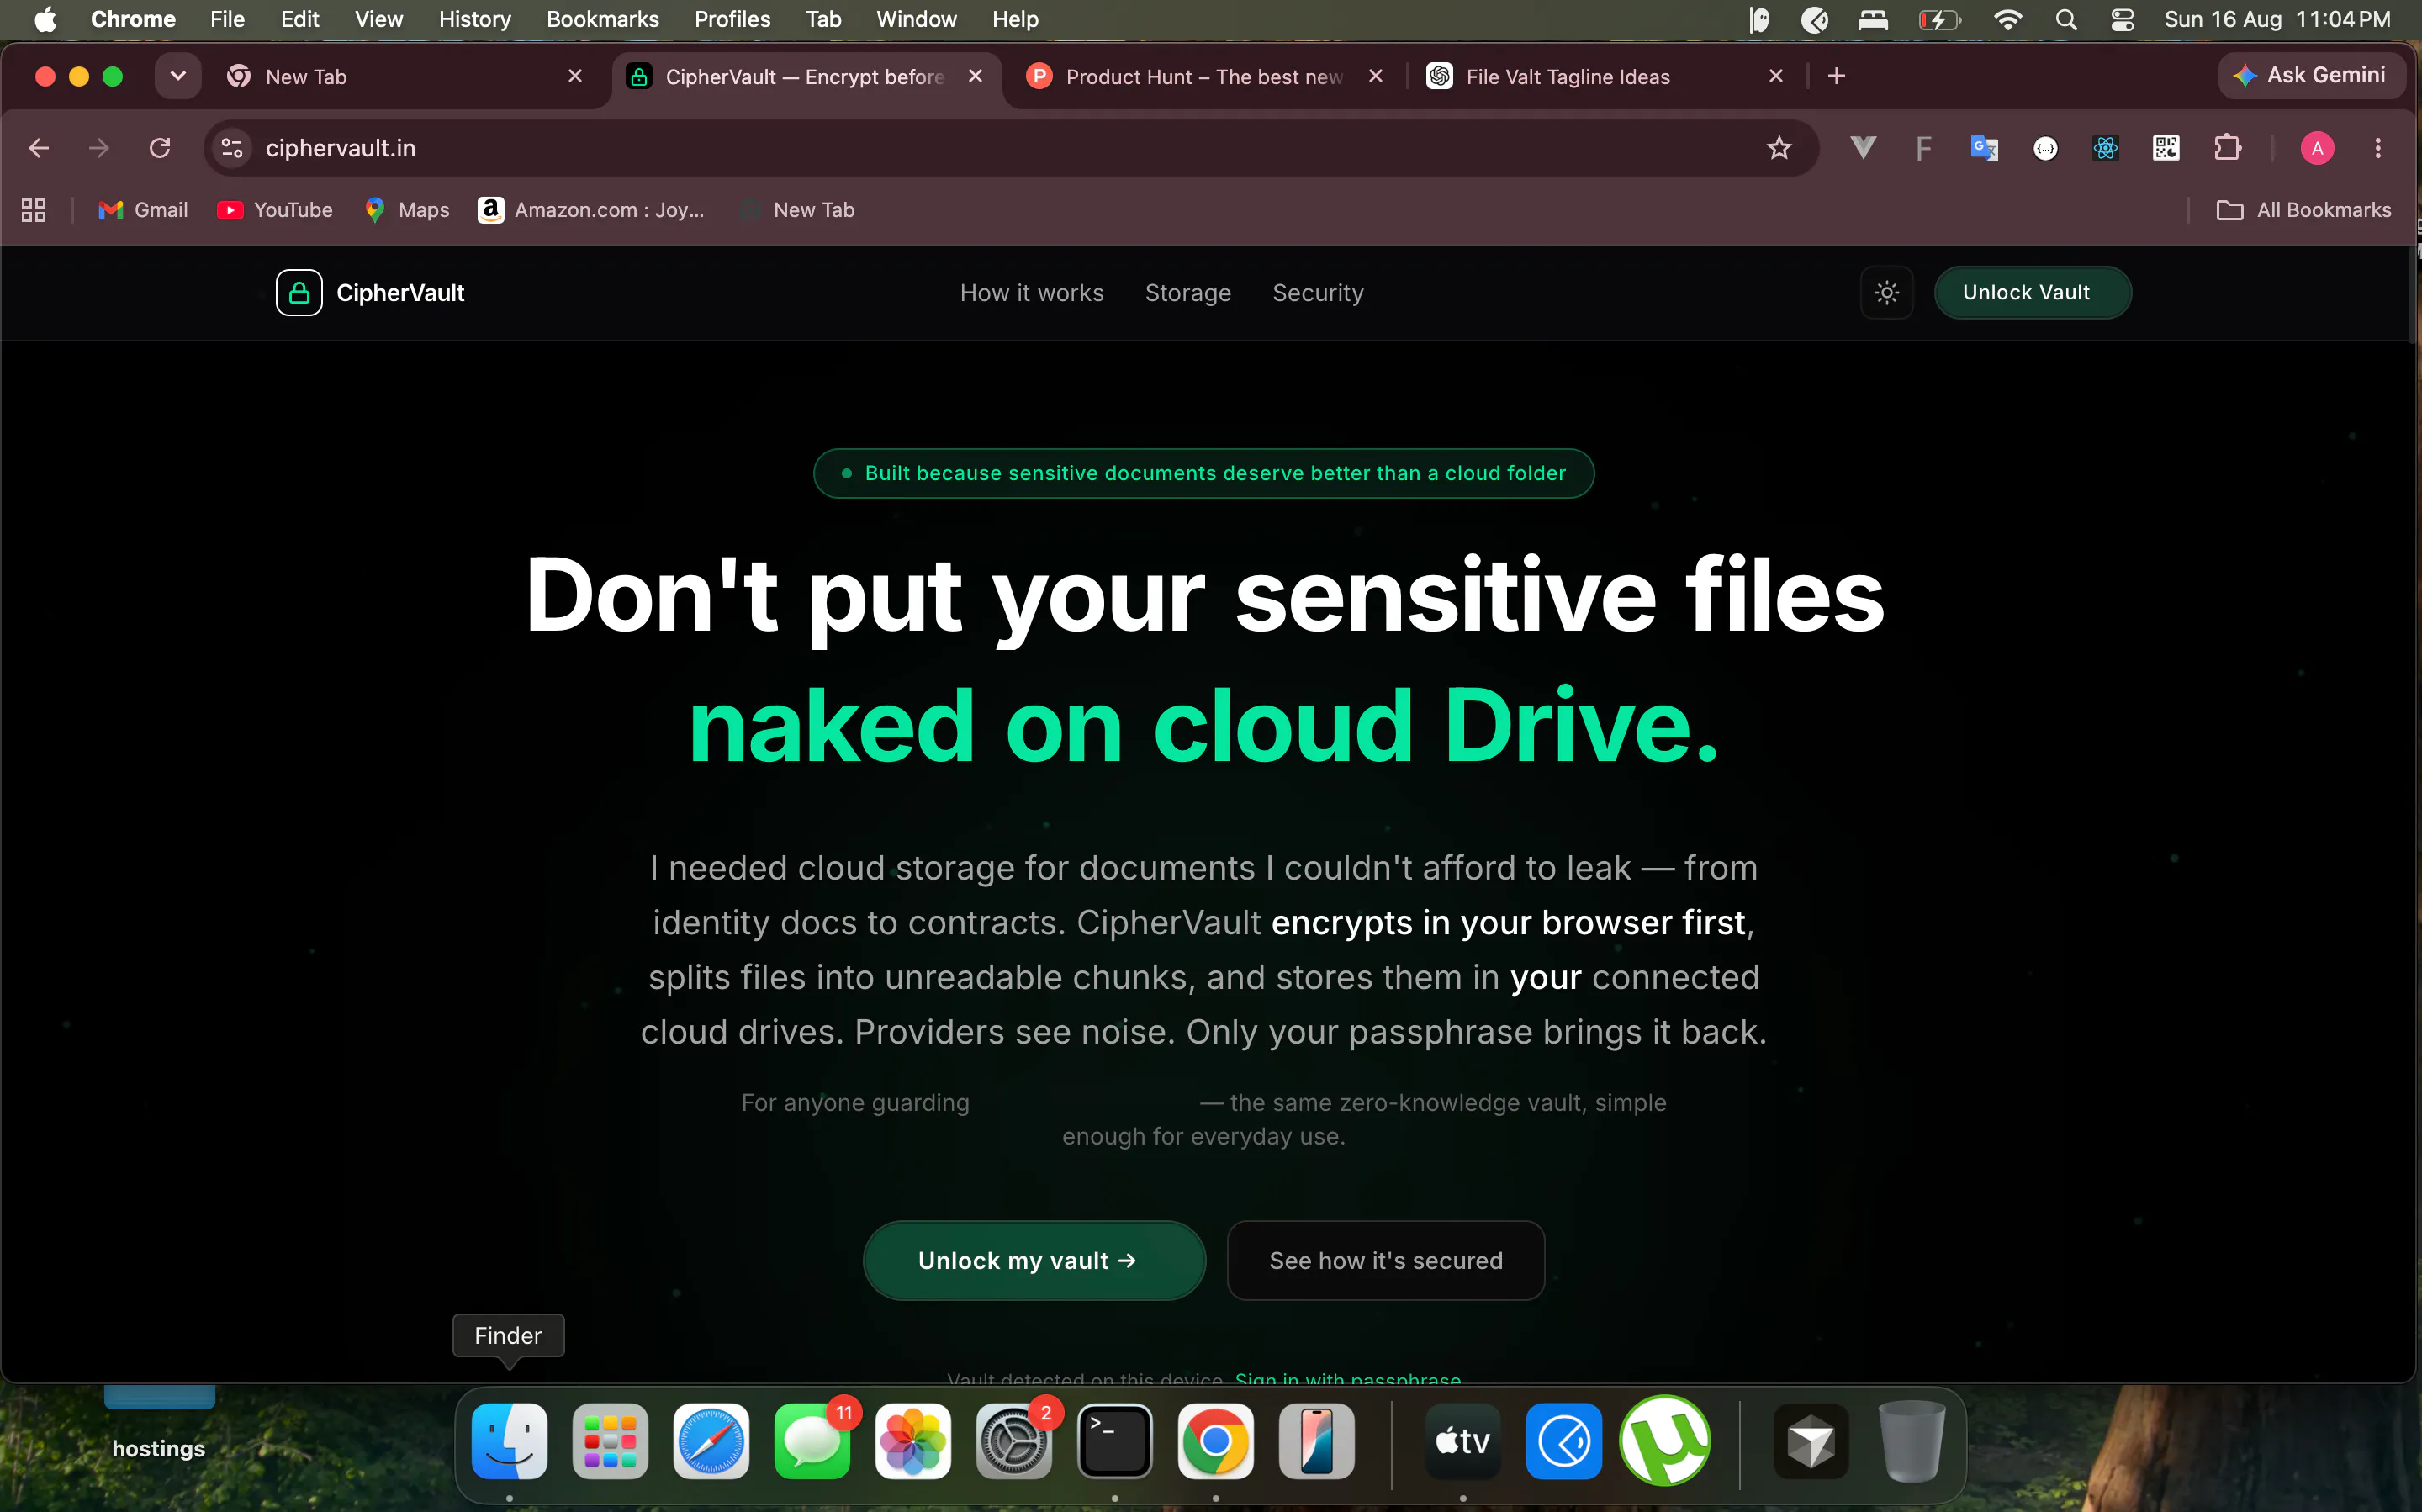Open Spotlight search in the menu bar
This screenshot has height=1512, width=2422.
point(2066,19)
